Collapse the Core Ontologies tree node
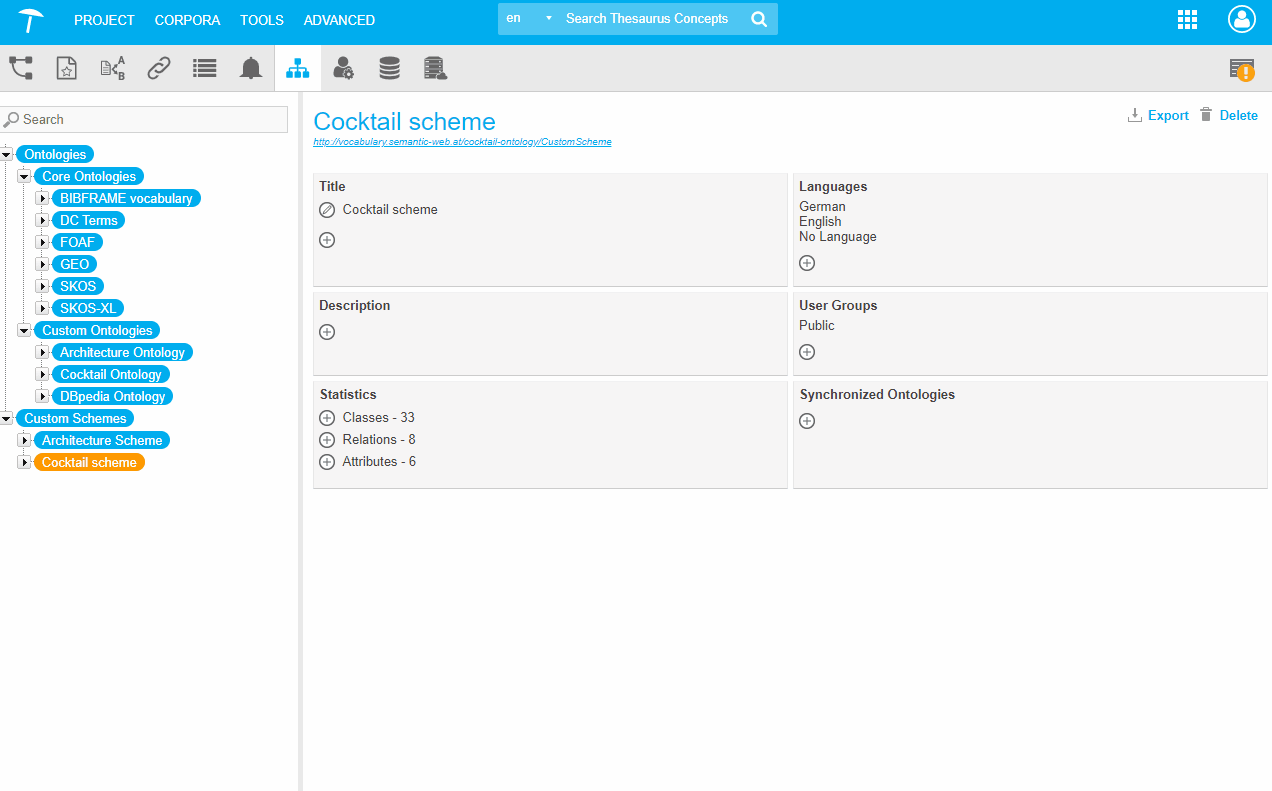1272x791 pixels. 25,176
